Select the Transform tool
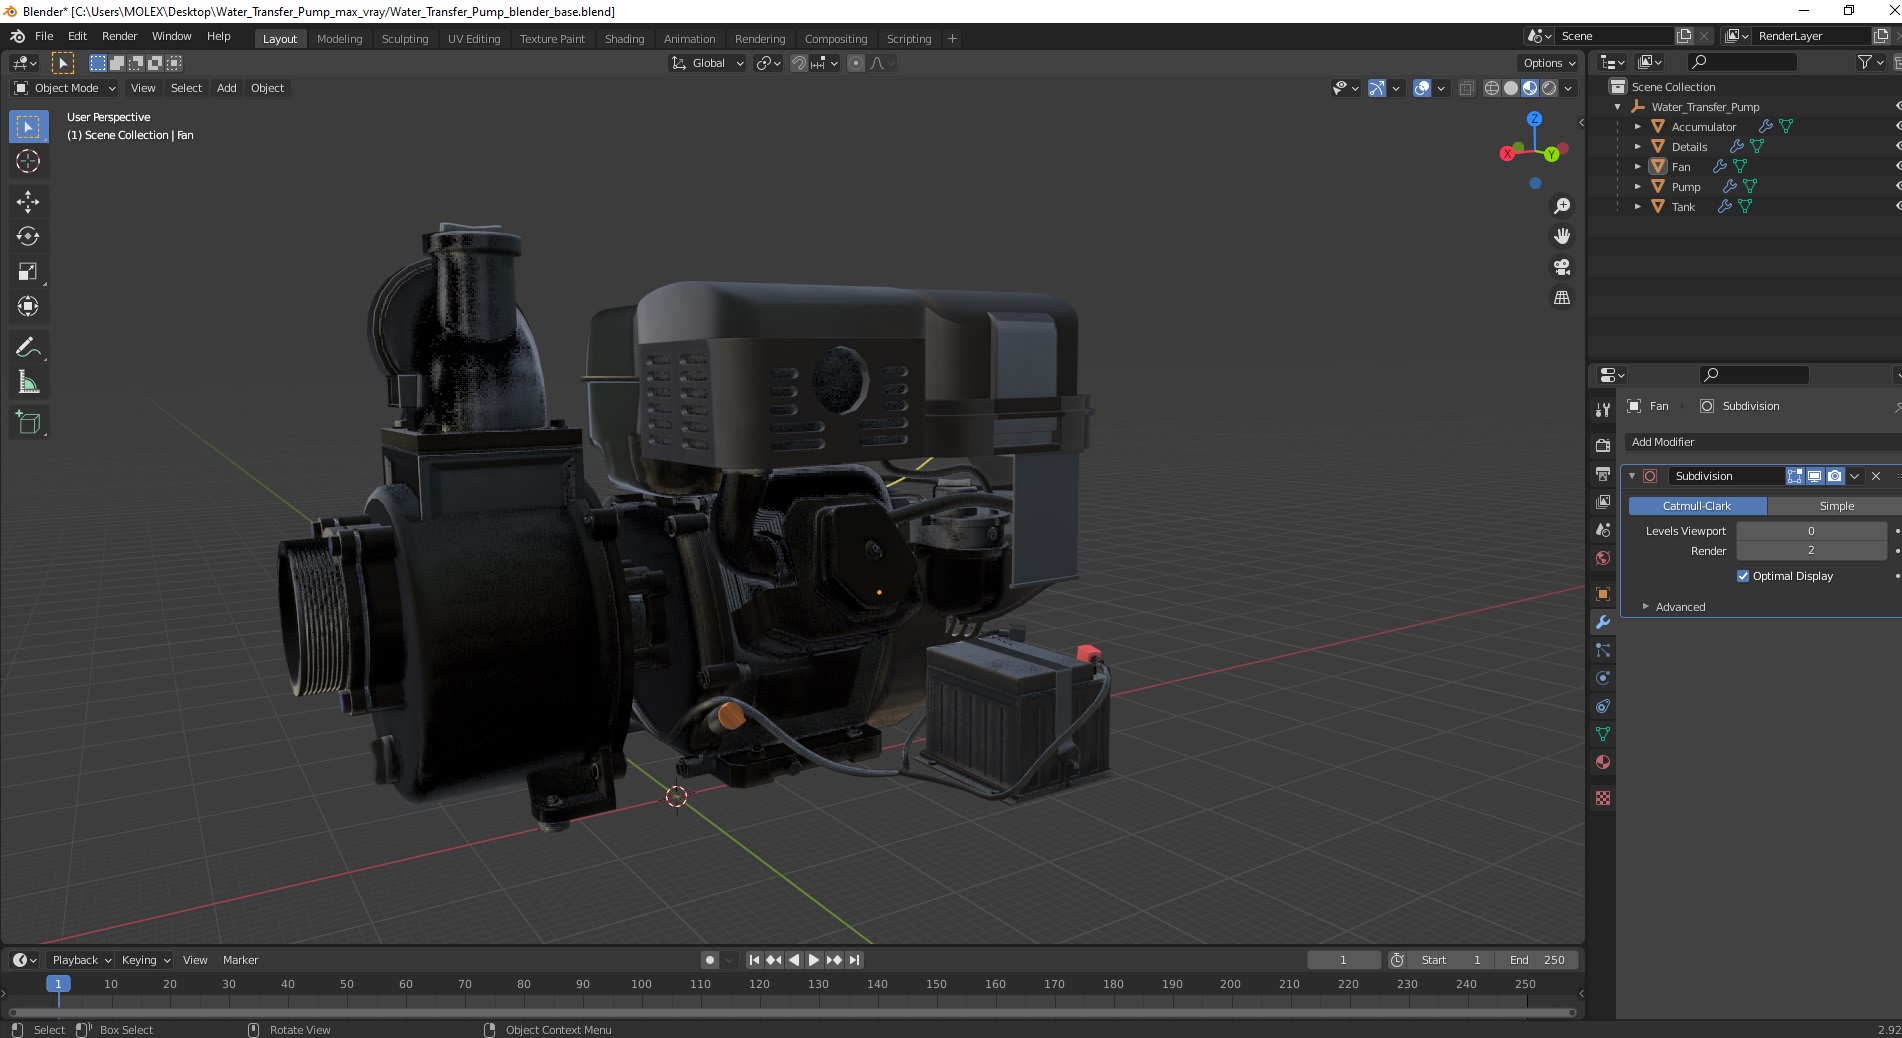 click(28, 307)
